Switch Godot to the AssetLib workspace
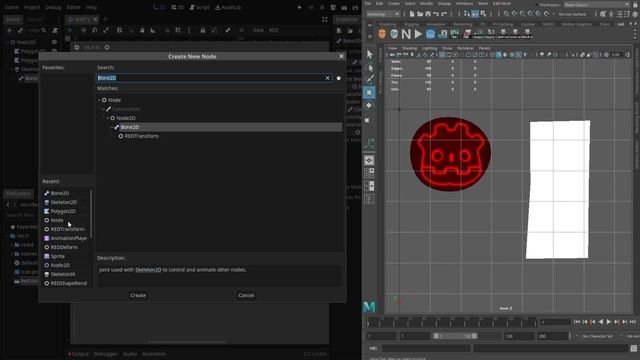Screen dimensions: 640x360 pos(228,7)
